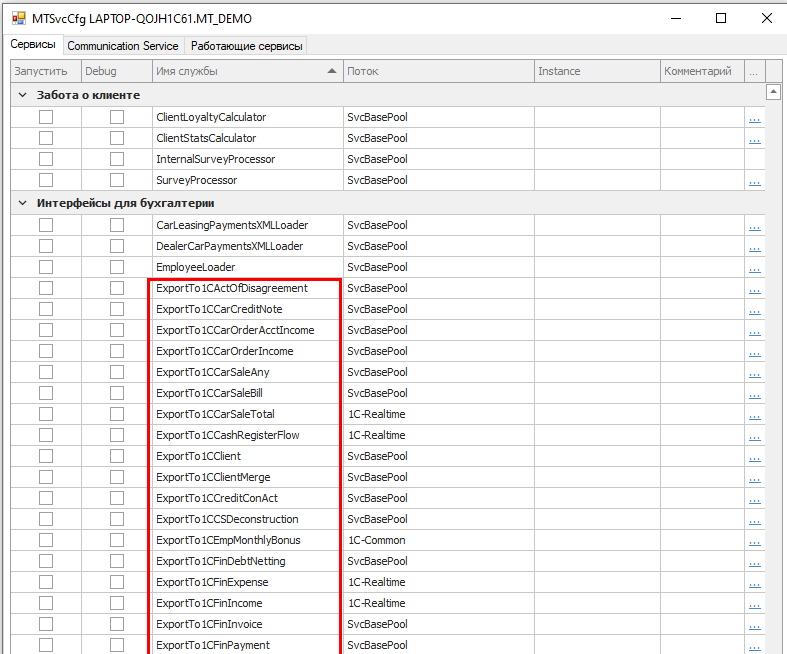Viewport: 787px width, 654px height.
Task: Click scrollbar up arrow at top right
Action: coord(773,92)
